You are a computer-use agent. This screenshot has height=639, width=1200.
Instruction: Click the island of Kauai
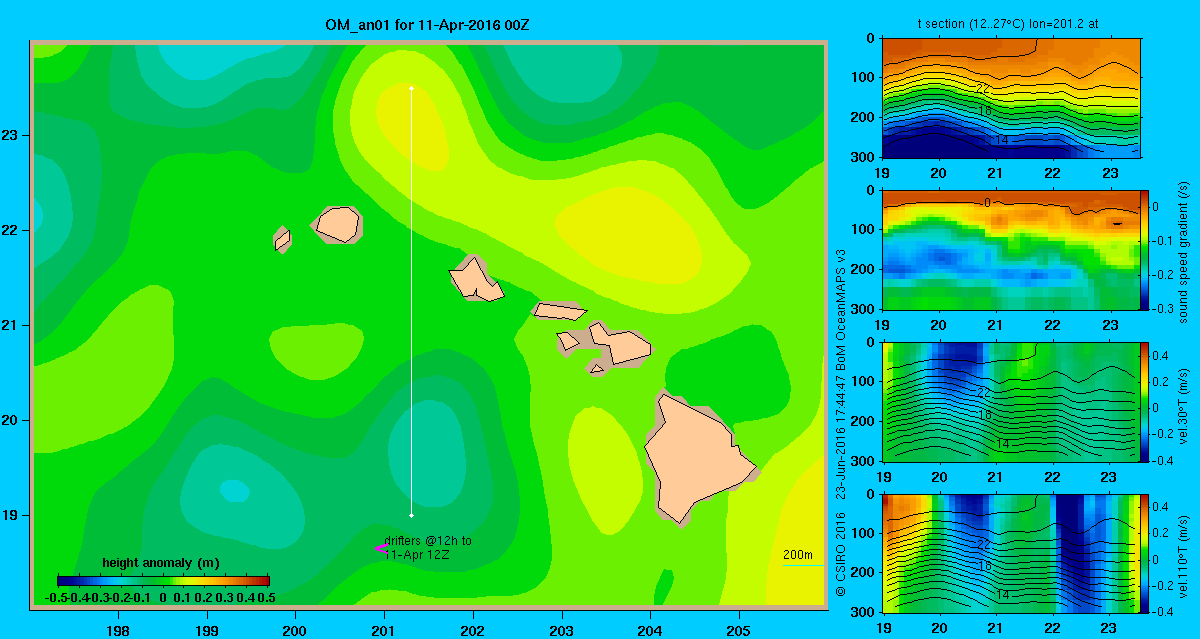337,225
